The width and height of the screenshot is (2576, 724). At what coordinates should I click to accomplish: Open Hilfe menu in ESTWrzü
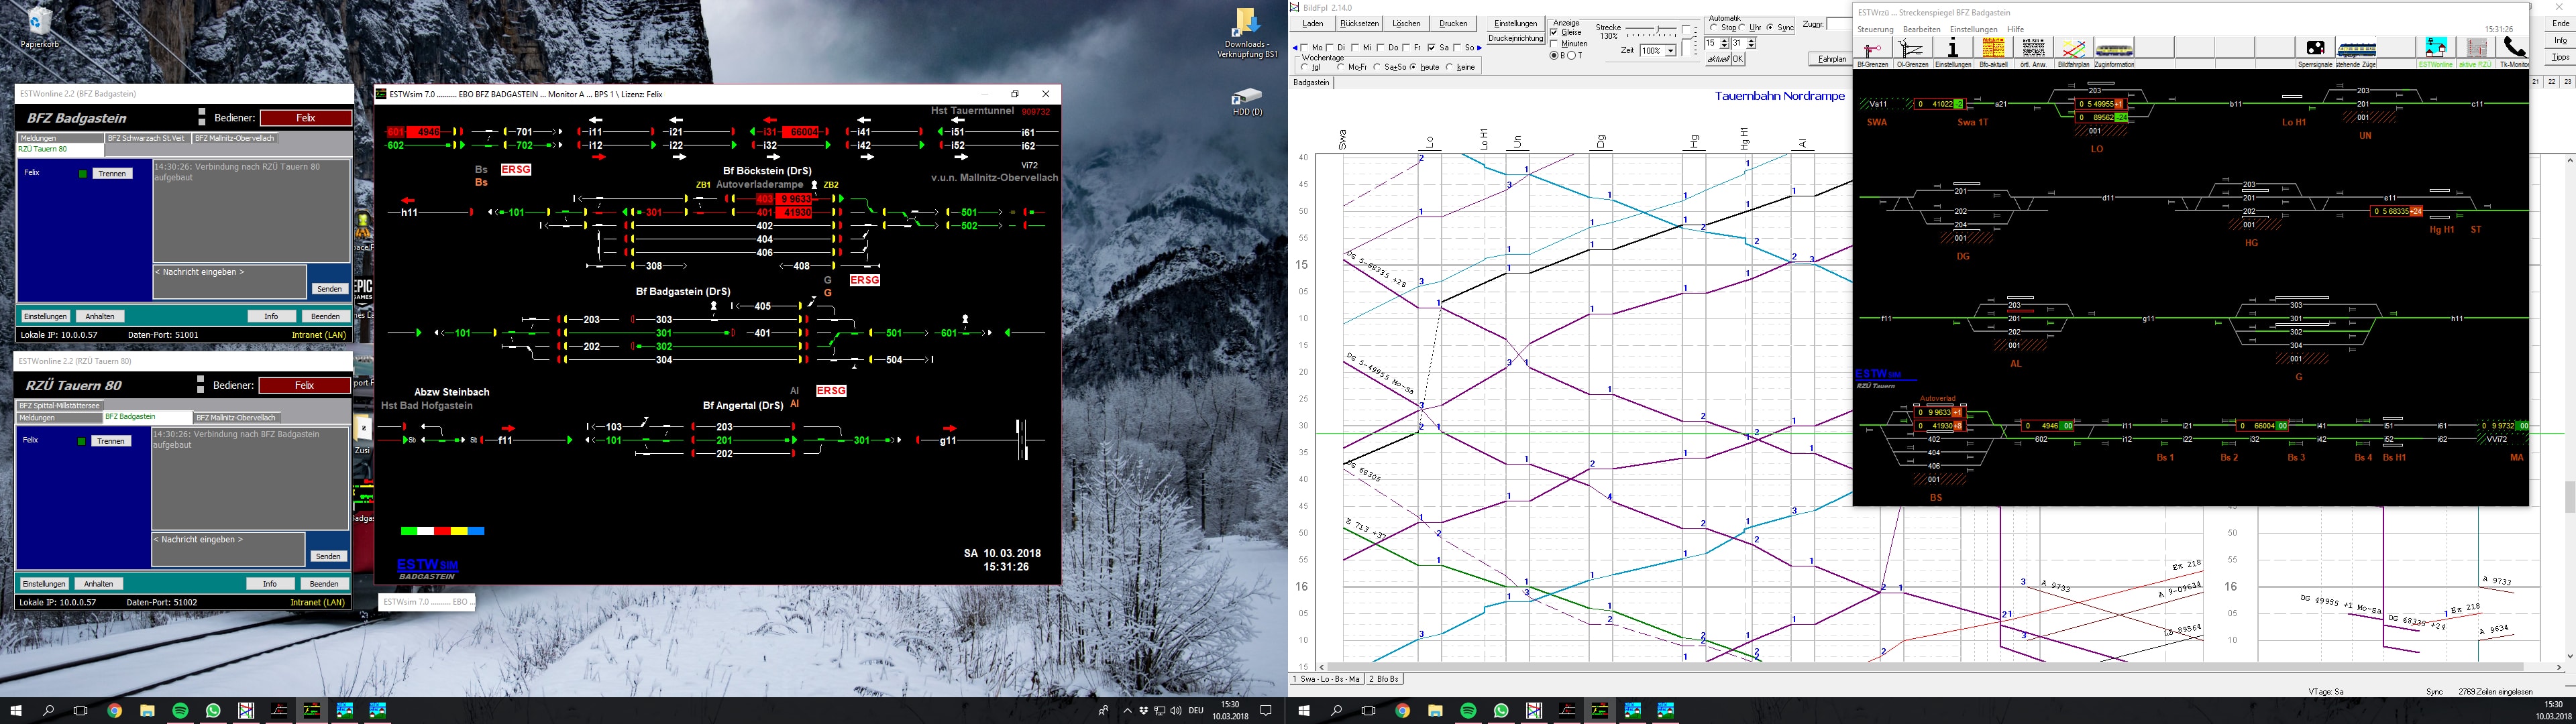[2016, 29]
